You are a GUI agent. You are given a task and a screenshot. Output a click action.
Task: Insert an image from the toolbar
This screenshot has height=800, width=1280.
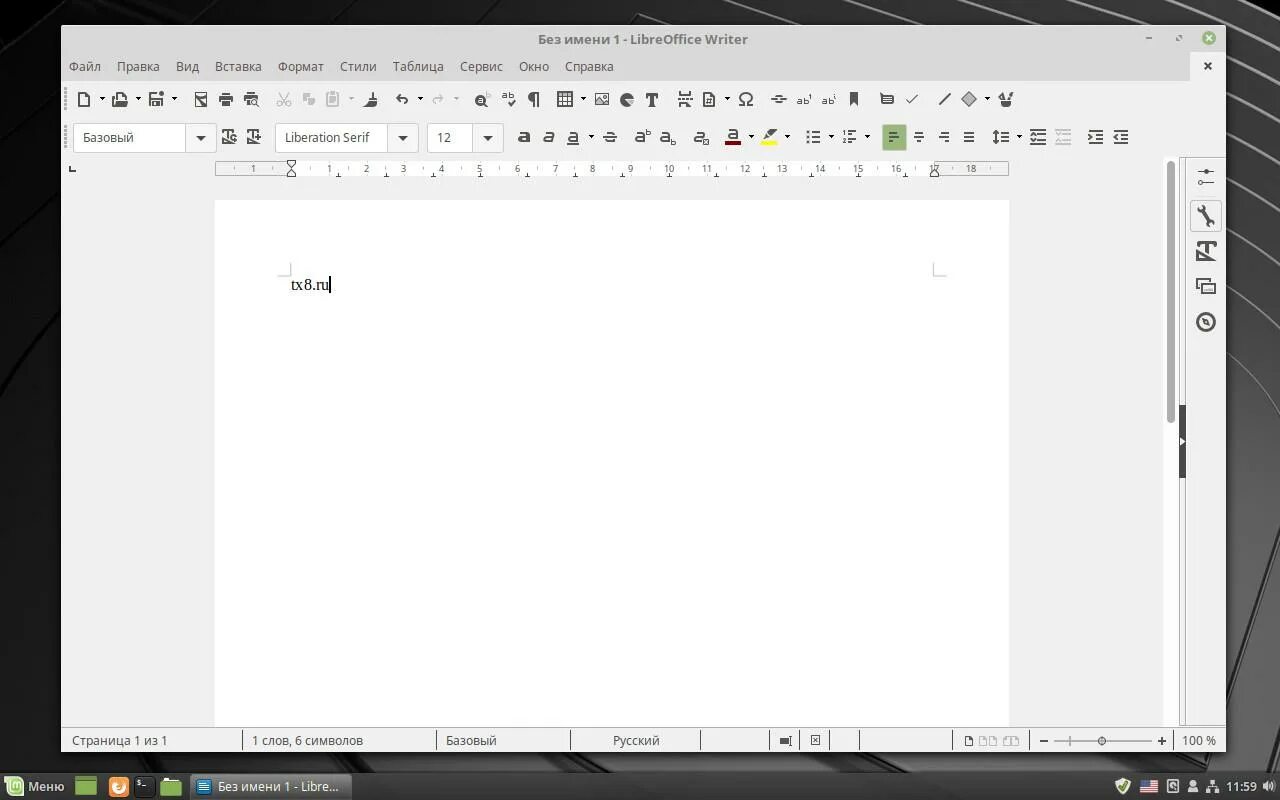point(602,99)
